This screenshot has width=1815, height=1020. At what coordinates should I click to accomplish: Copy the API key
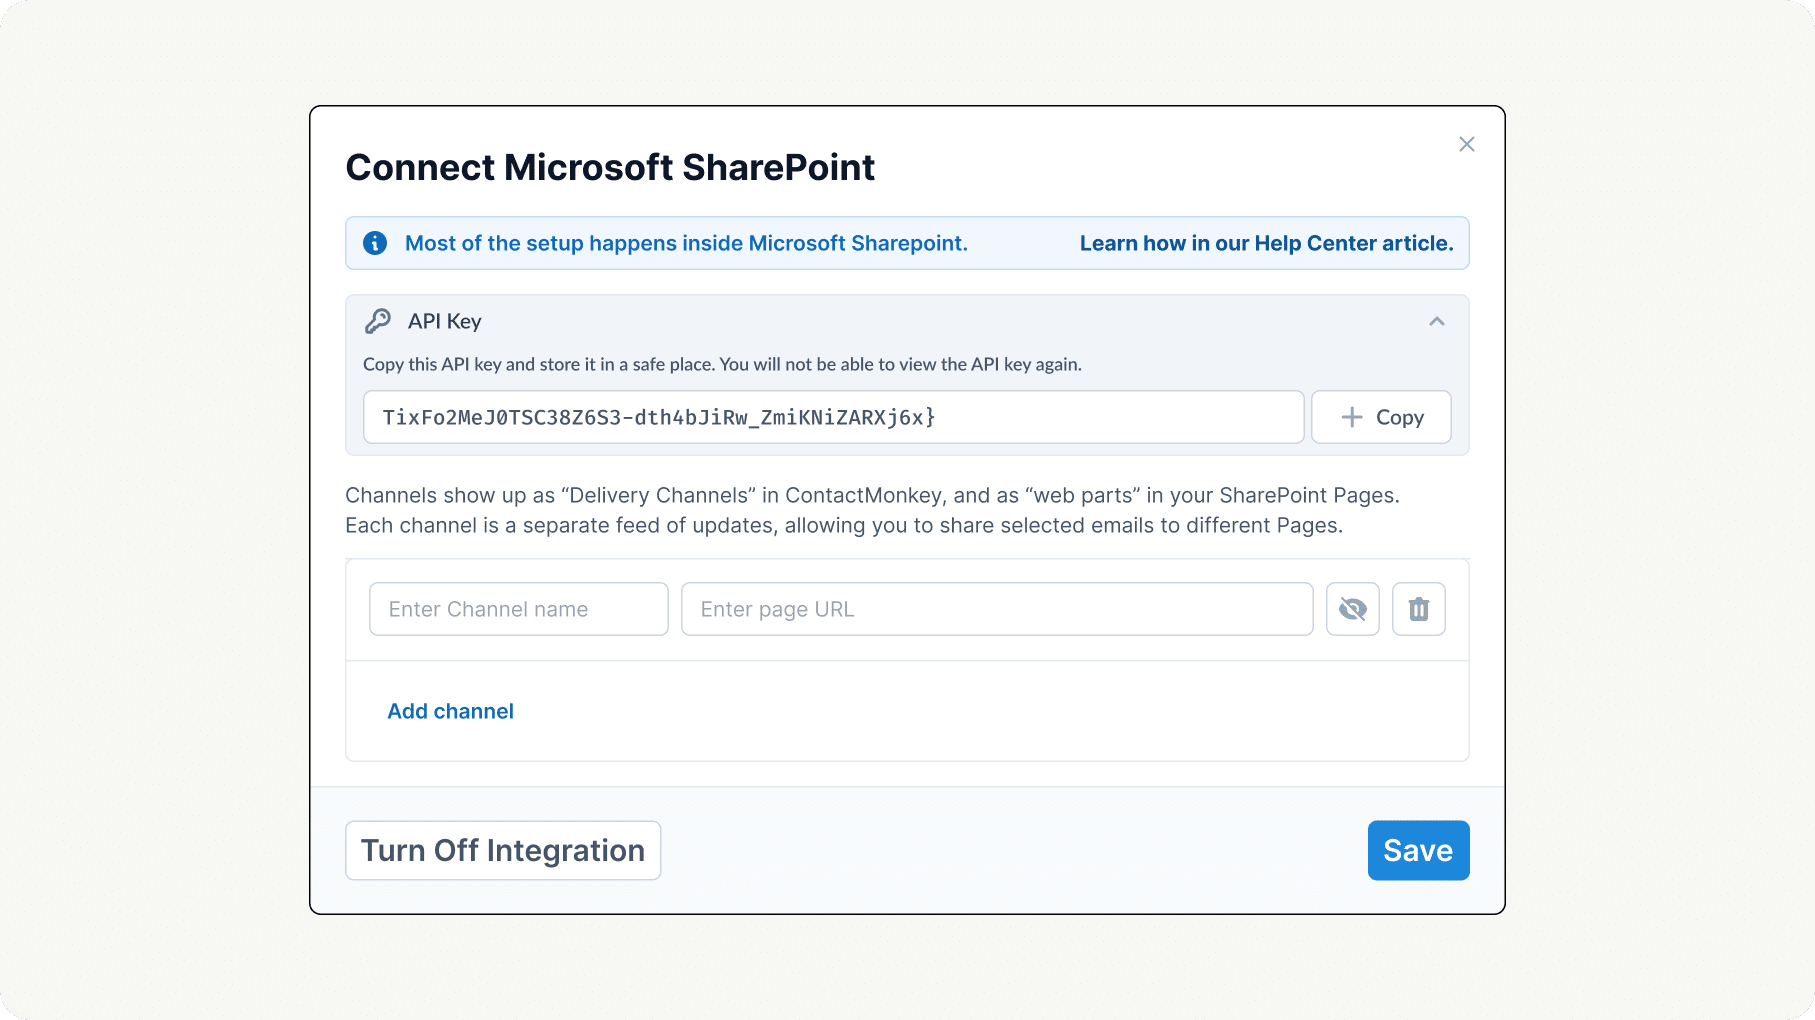tap(1381, 417)
